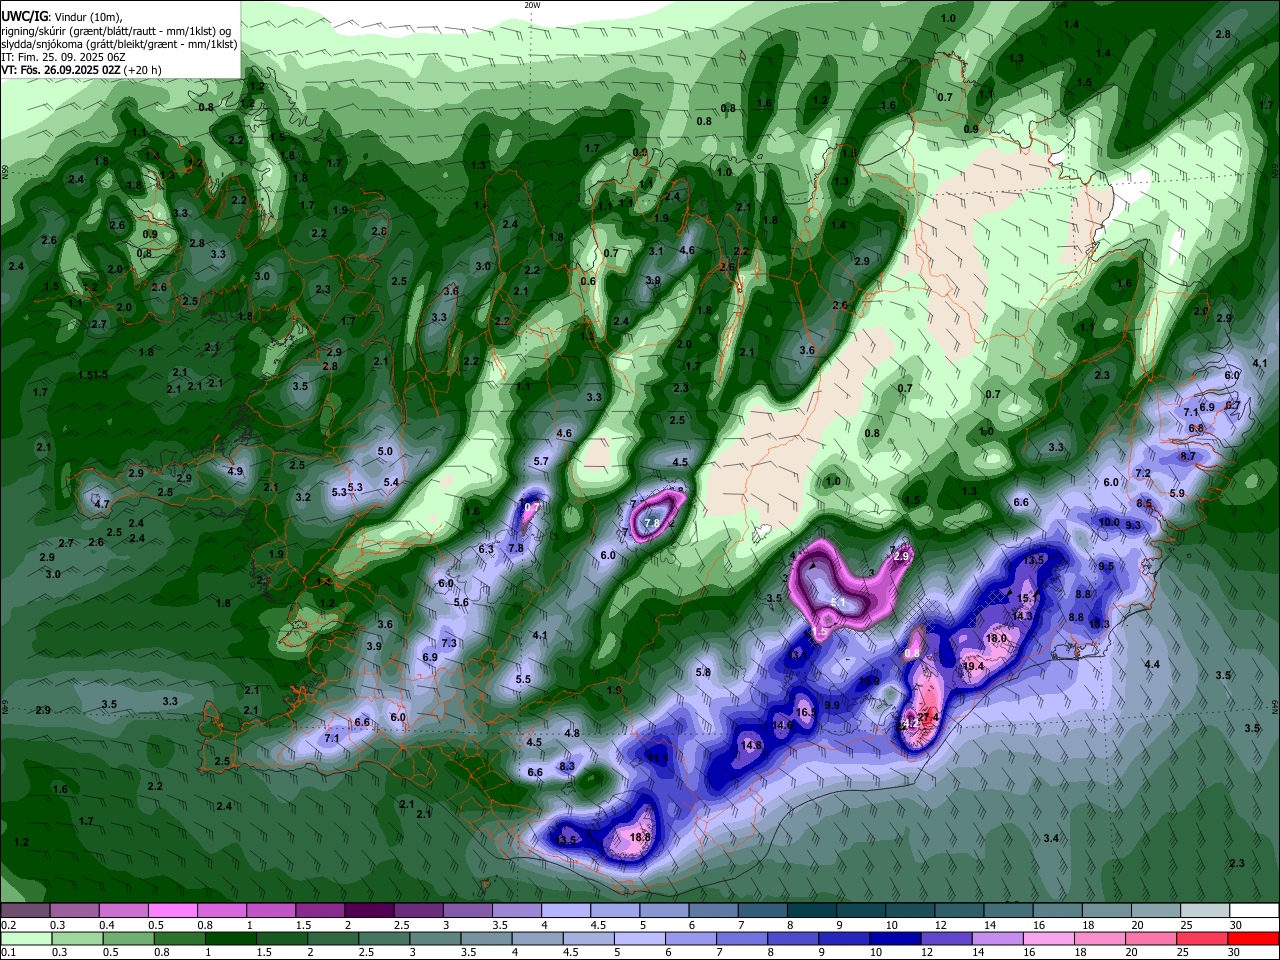This screenshot has height=960, width=1280.
Task: Click the 5.8 precipitation label
Action: point(703,672)
